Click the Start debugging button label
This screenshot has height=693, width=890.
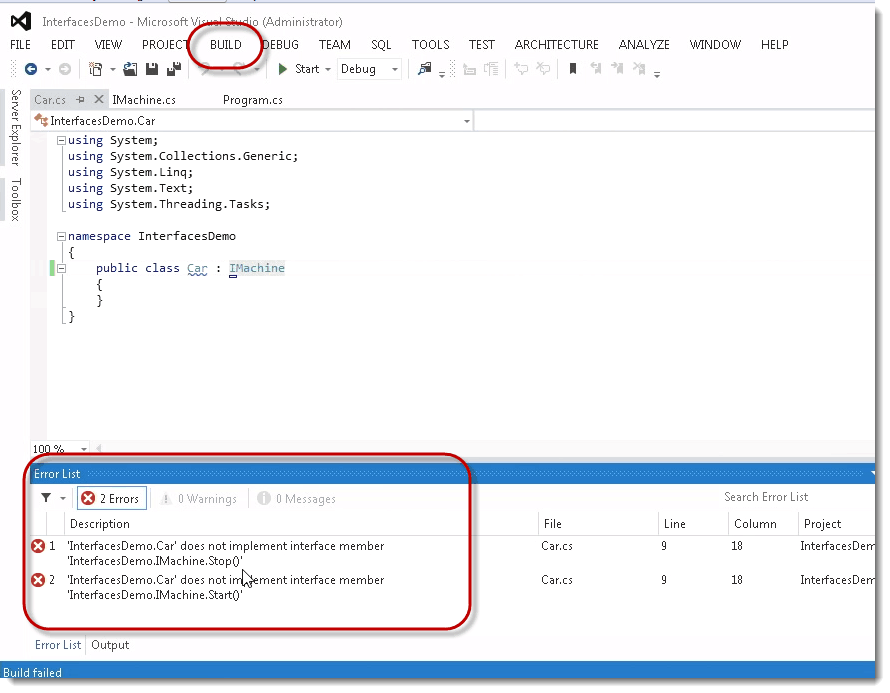(307, 69)
